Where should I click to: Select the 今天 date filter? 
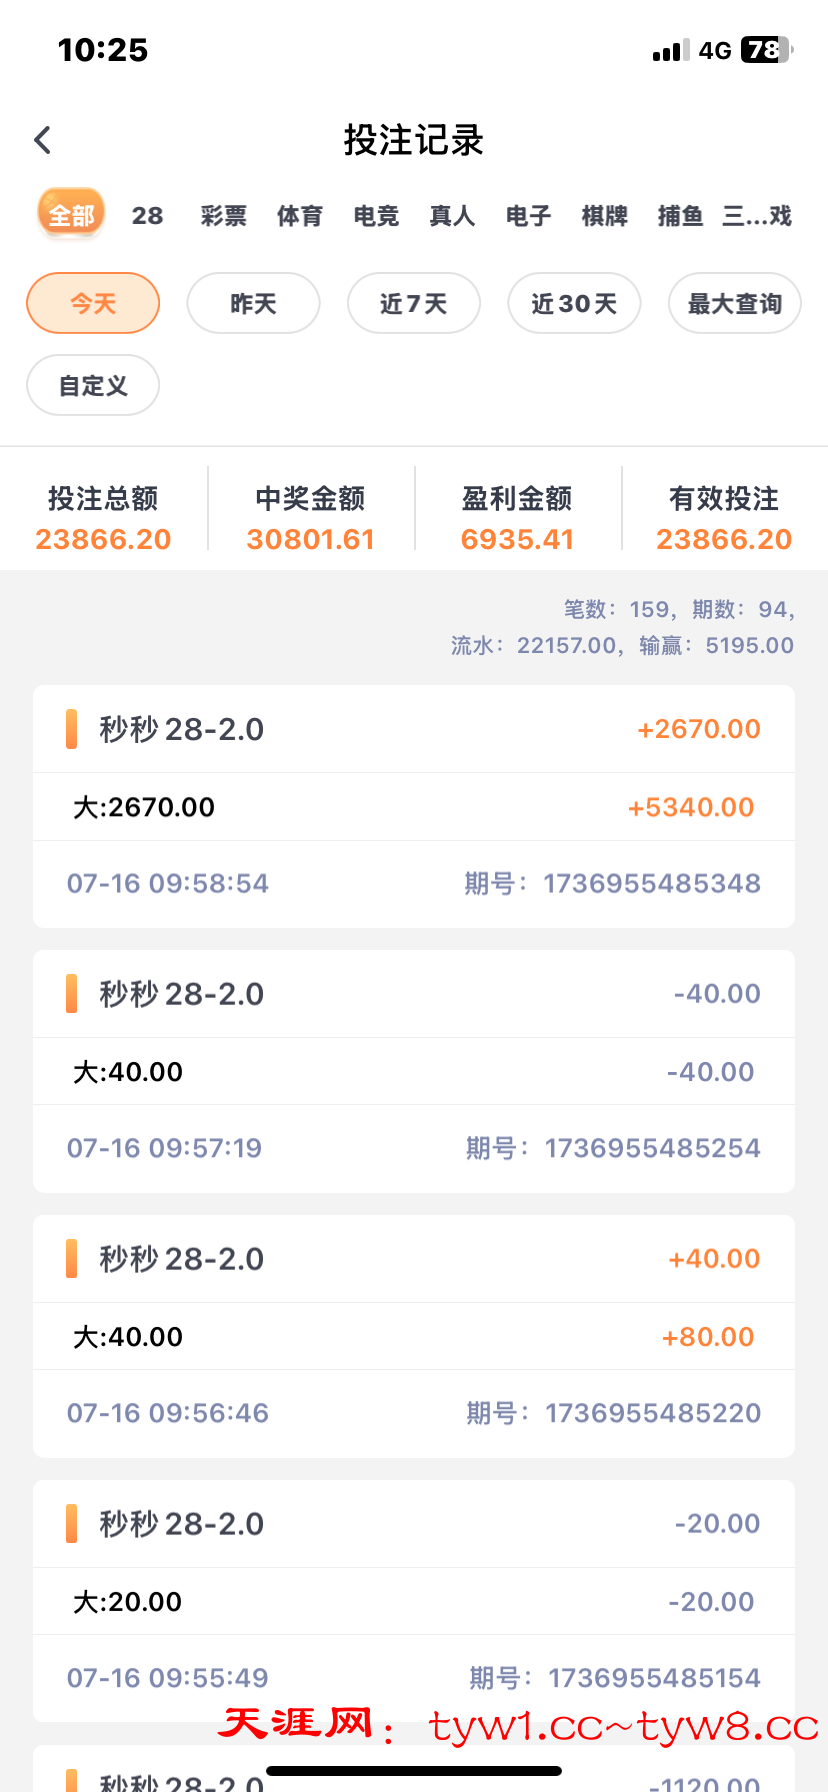pyautogui.click(x=93, y=303)
